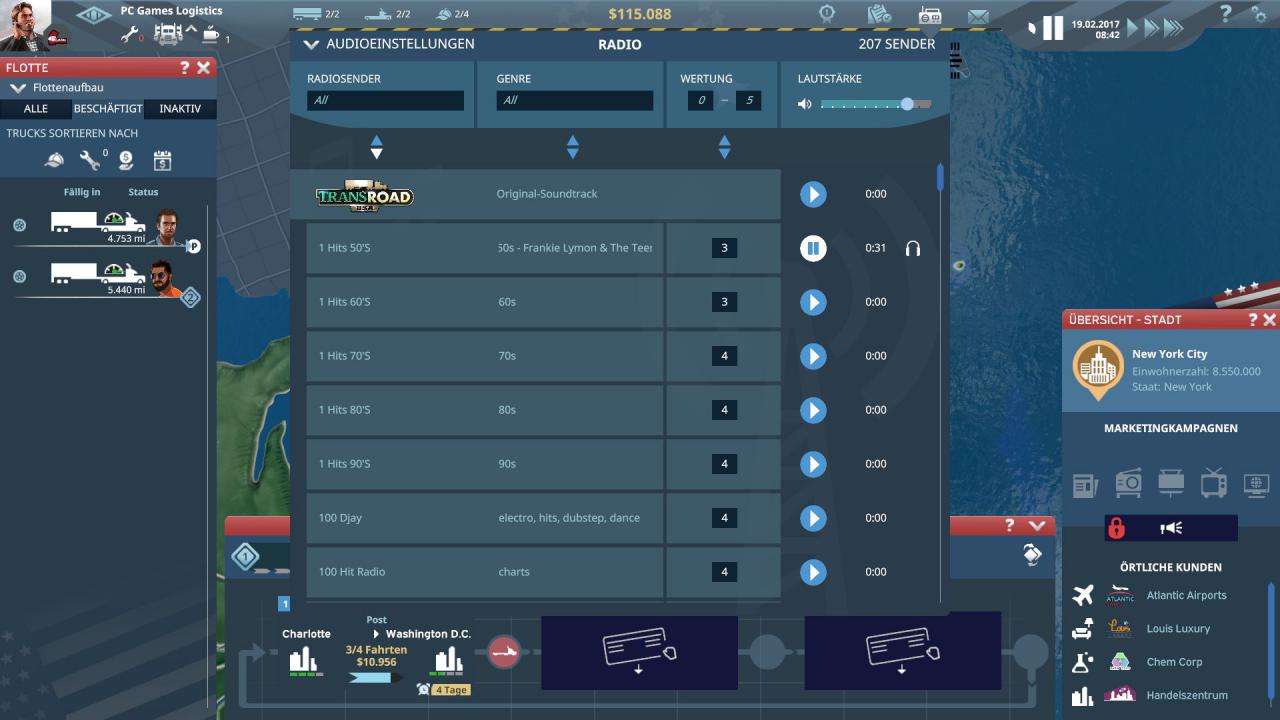Set game speed to double arrows

coord(1149,28)
